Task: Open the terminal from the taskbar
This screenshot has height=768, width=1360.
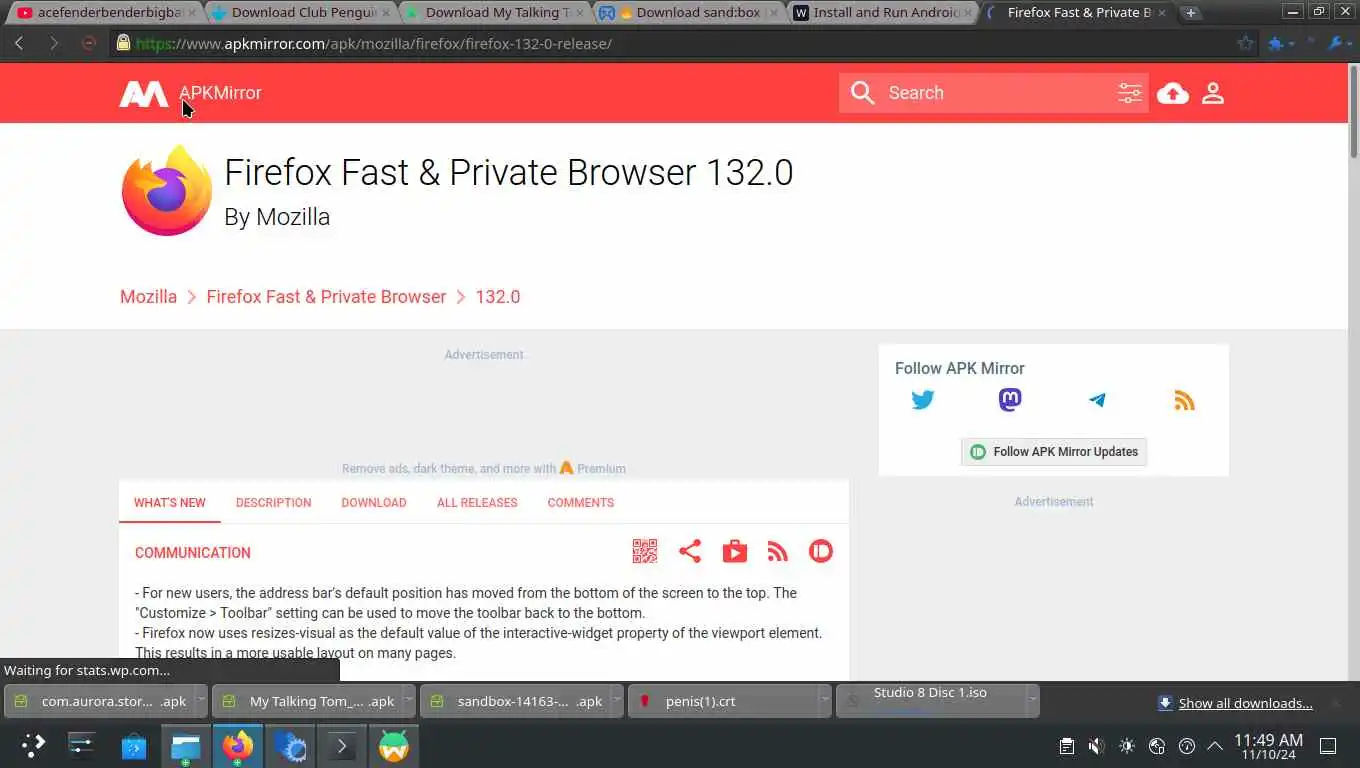Action: [x=342, y=746]
